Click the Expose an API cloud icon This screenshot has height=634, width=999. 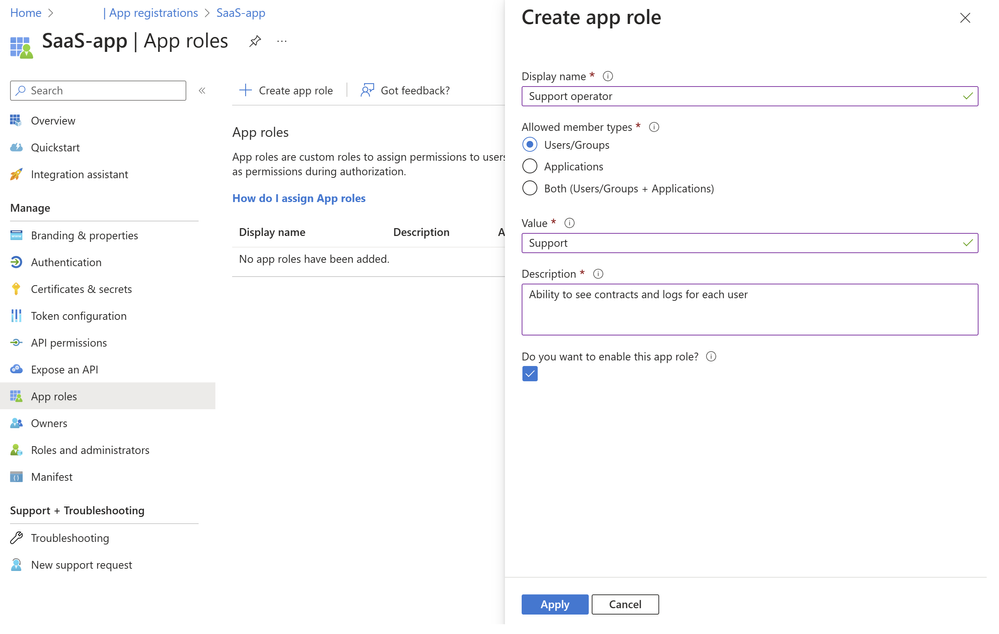coord(16,369)
